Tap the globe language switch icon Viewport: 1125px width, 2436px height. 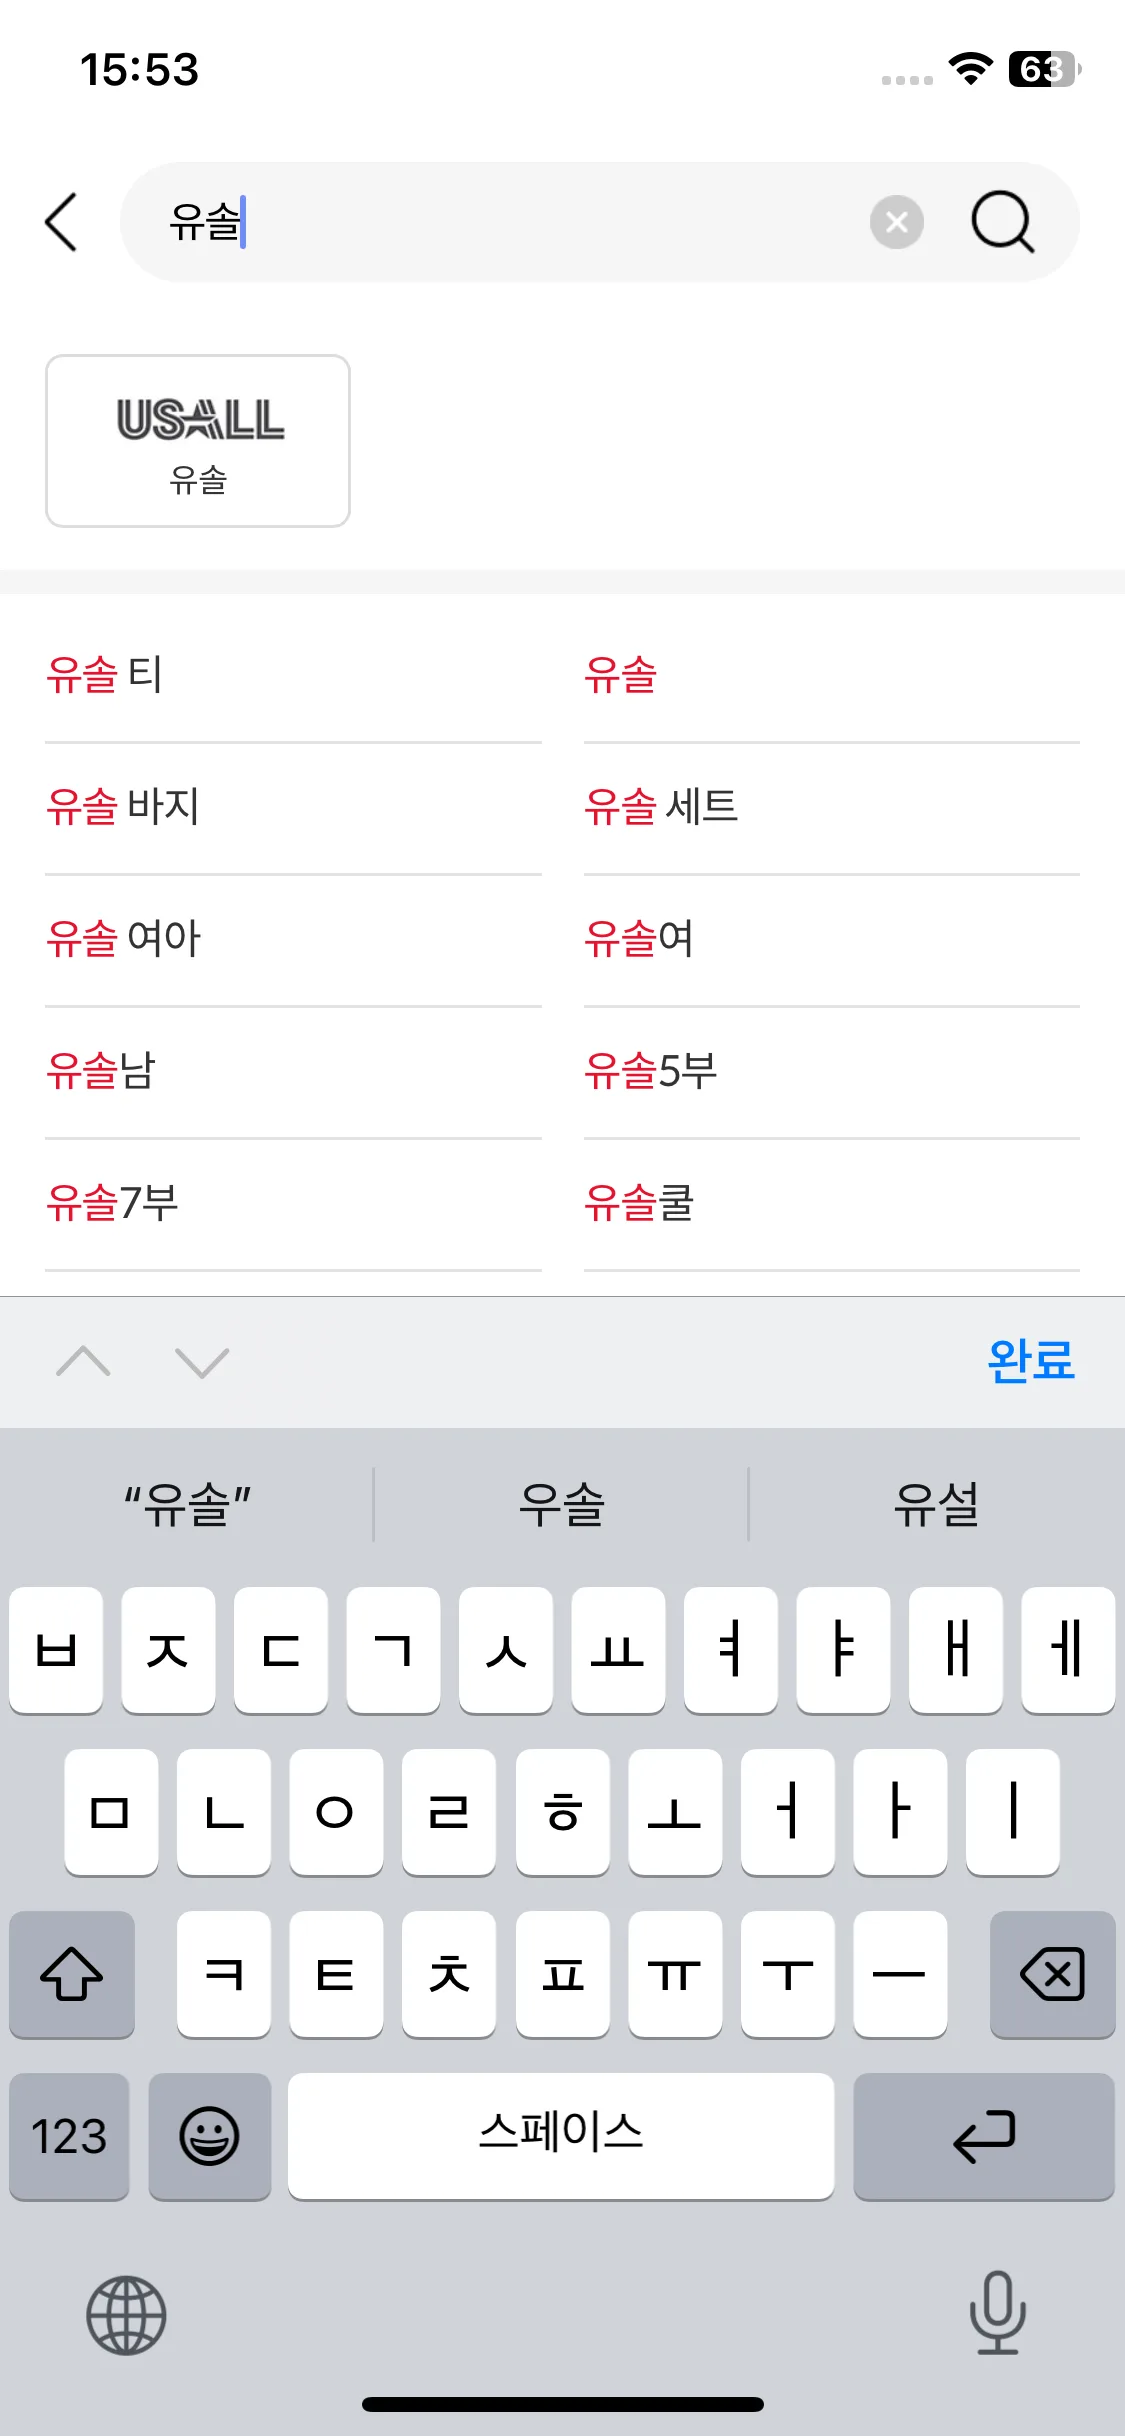tap(126, 2315)
